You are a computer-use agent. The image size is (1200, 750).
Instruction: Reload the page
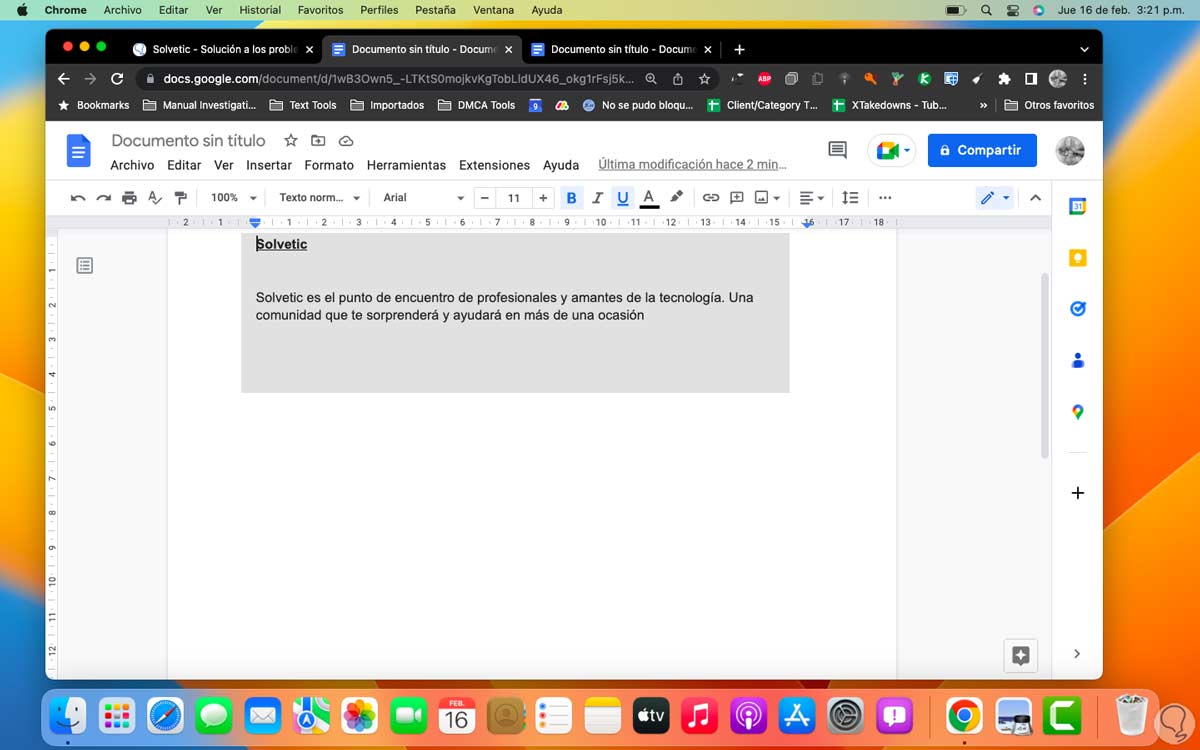click(x=117, y=78)
